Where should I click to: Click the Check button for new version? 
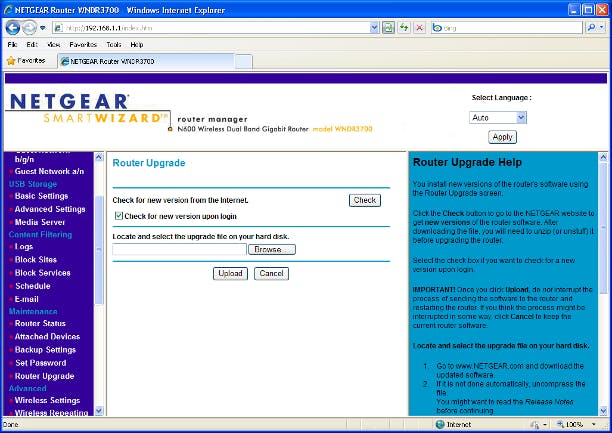tap(365, 200)
